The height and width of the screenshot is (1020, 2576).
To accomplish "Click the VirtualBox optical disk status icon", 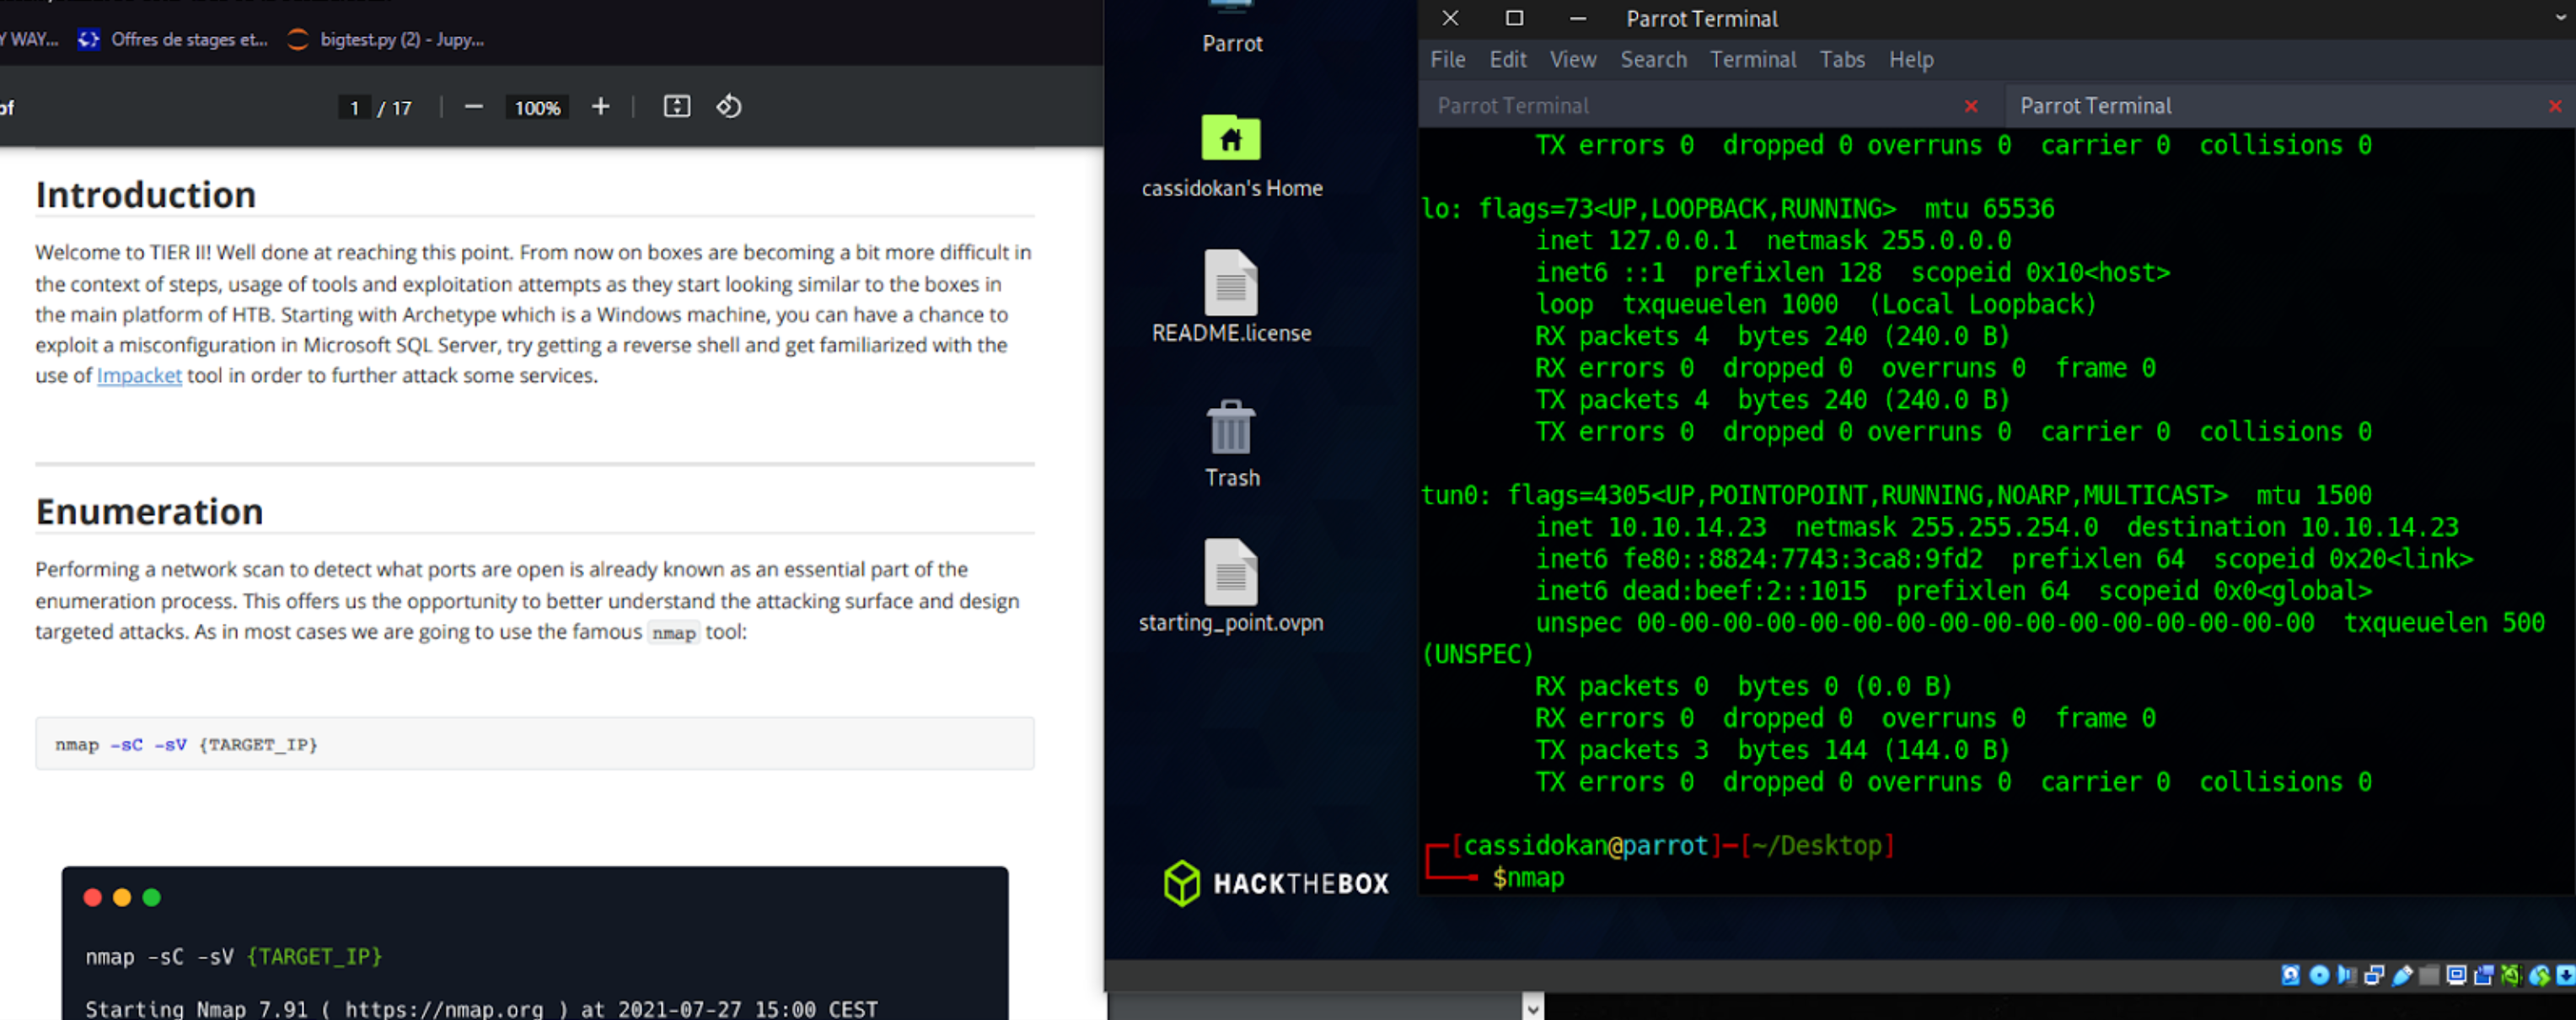I will [x=2319, y=975].
